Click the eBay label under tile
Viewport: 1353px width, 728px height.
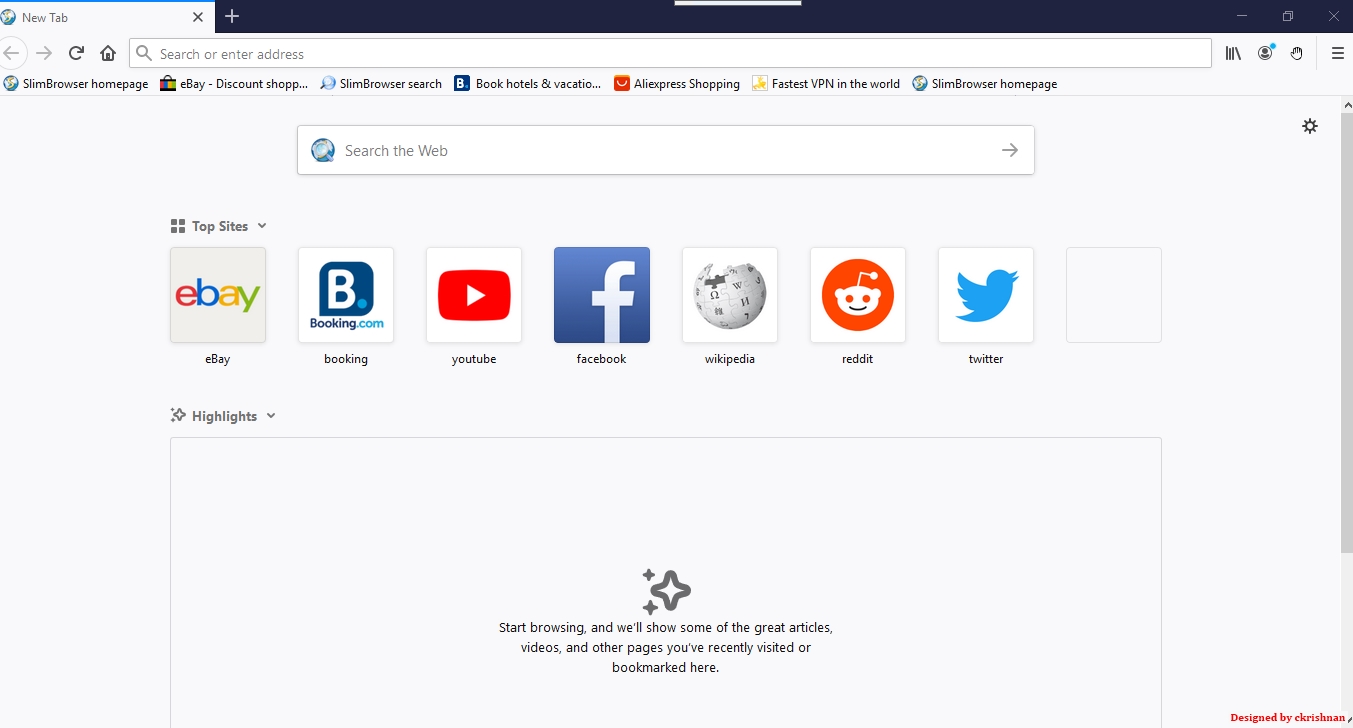tap(218, 359)
